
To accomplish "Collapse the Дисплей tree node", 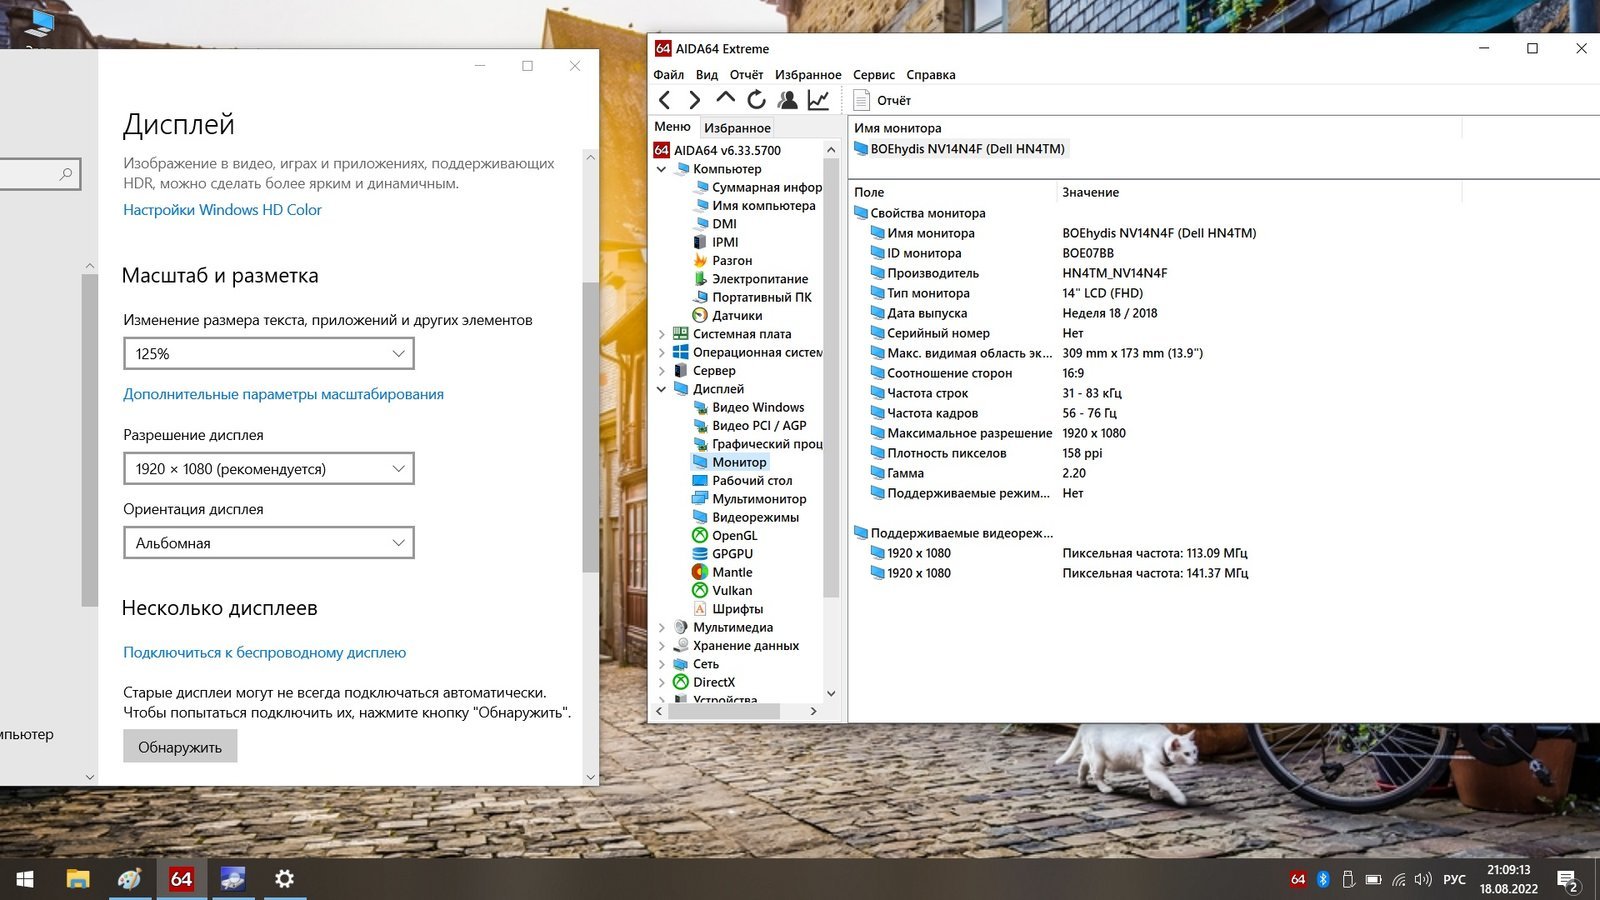I will click(661, 389).
